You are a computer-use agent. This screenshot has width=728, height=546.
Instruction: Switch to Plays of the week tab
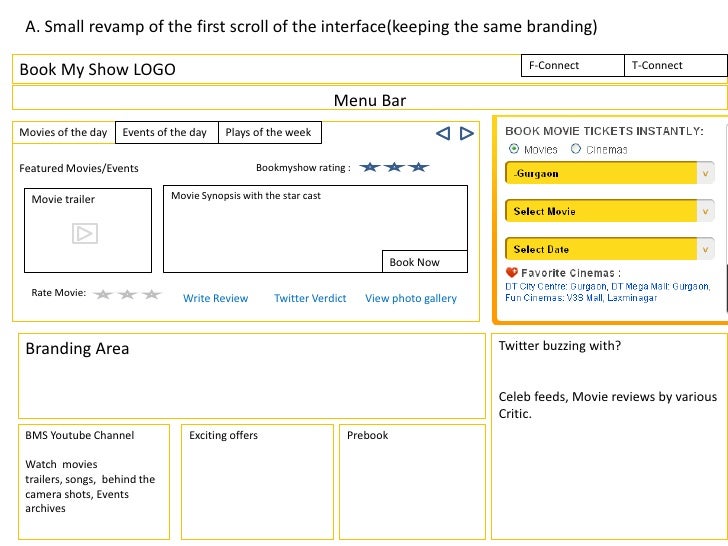pos(270,132)
